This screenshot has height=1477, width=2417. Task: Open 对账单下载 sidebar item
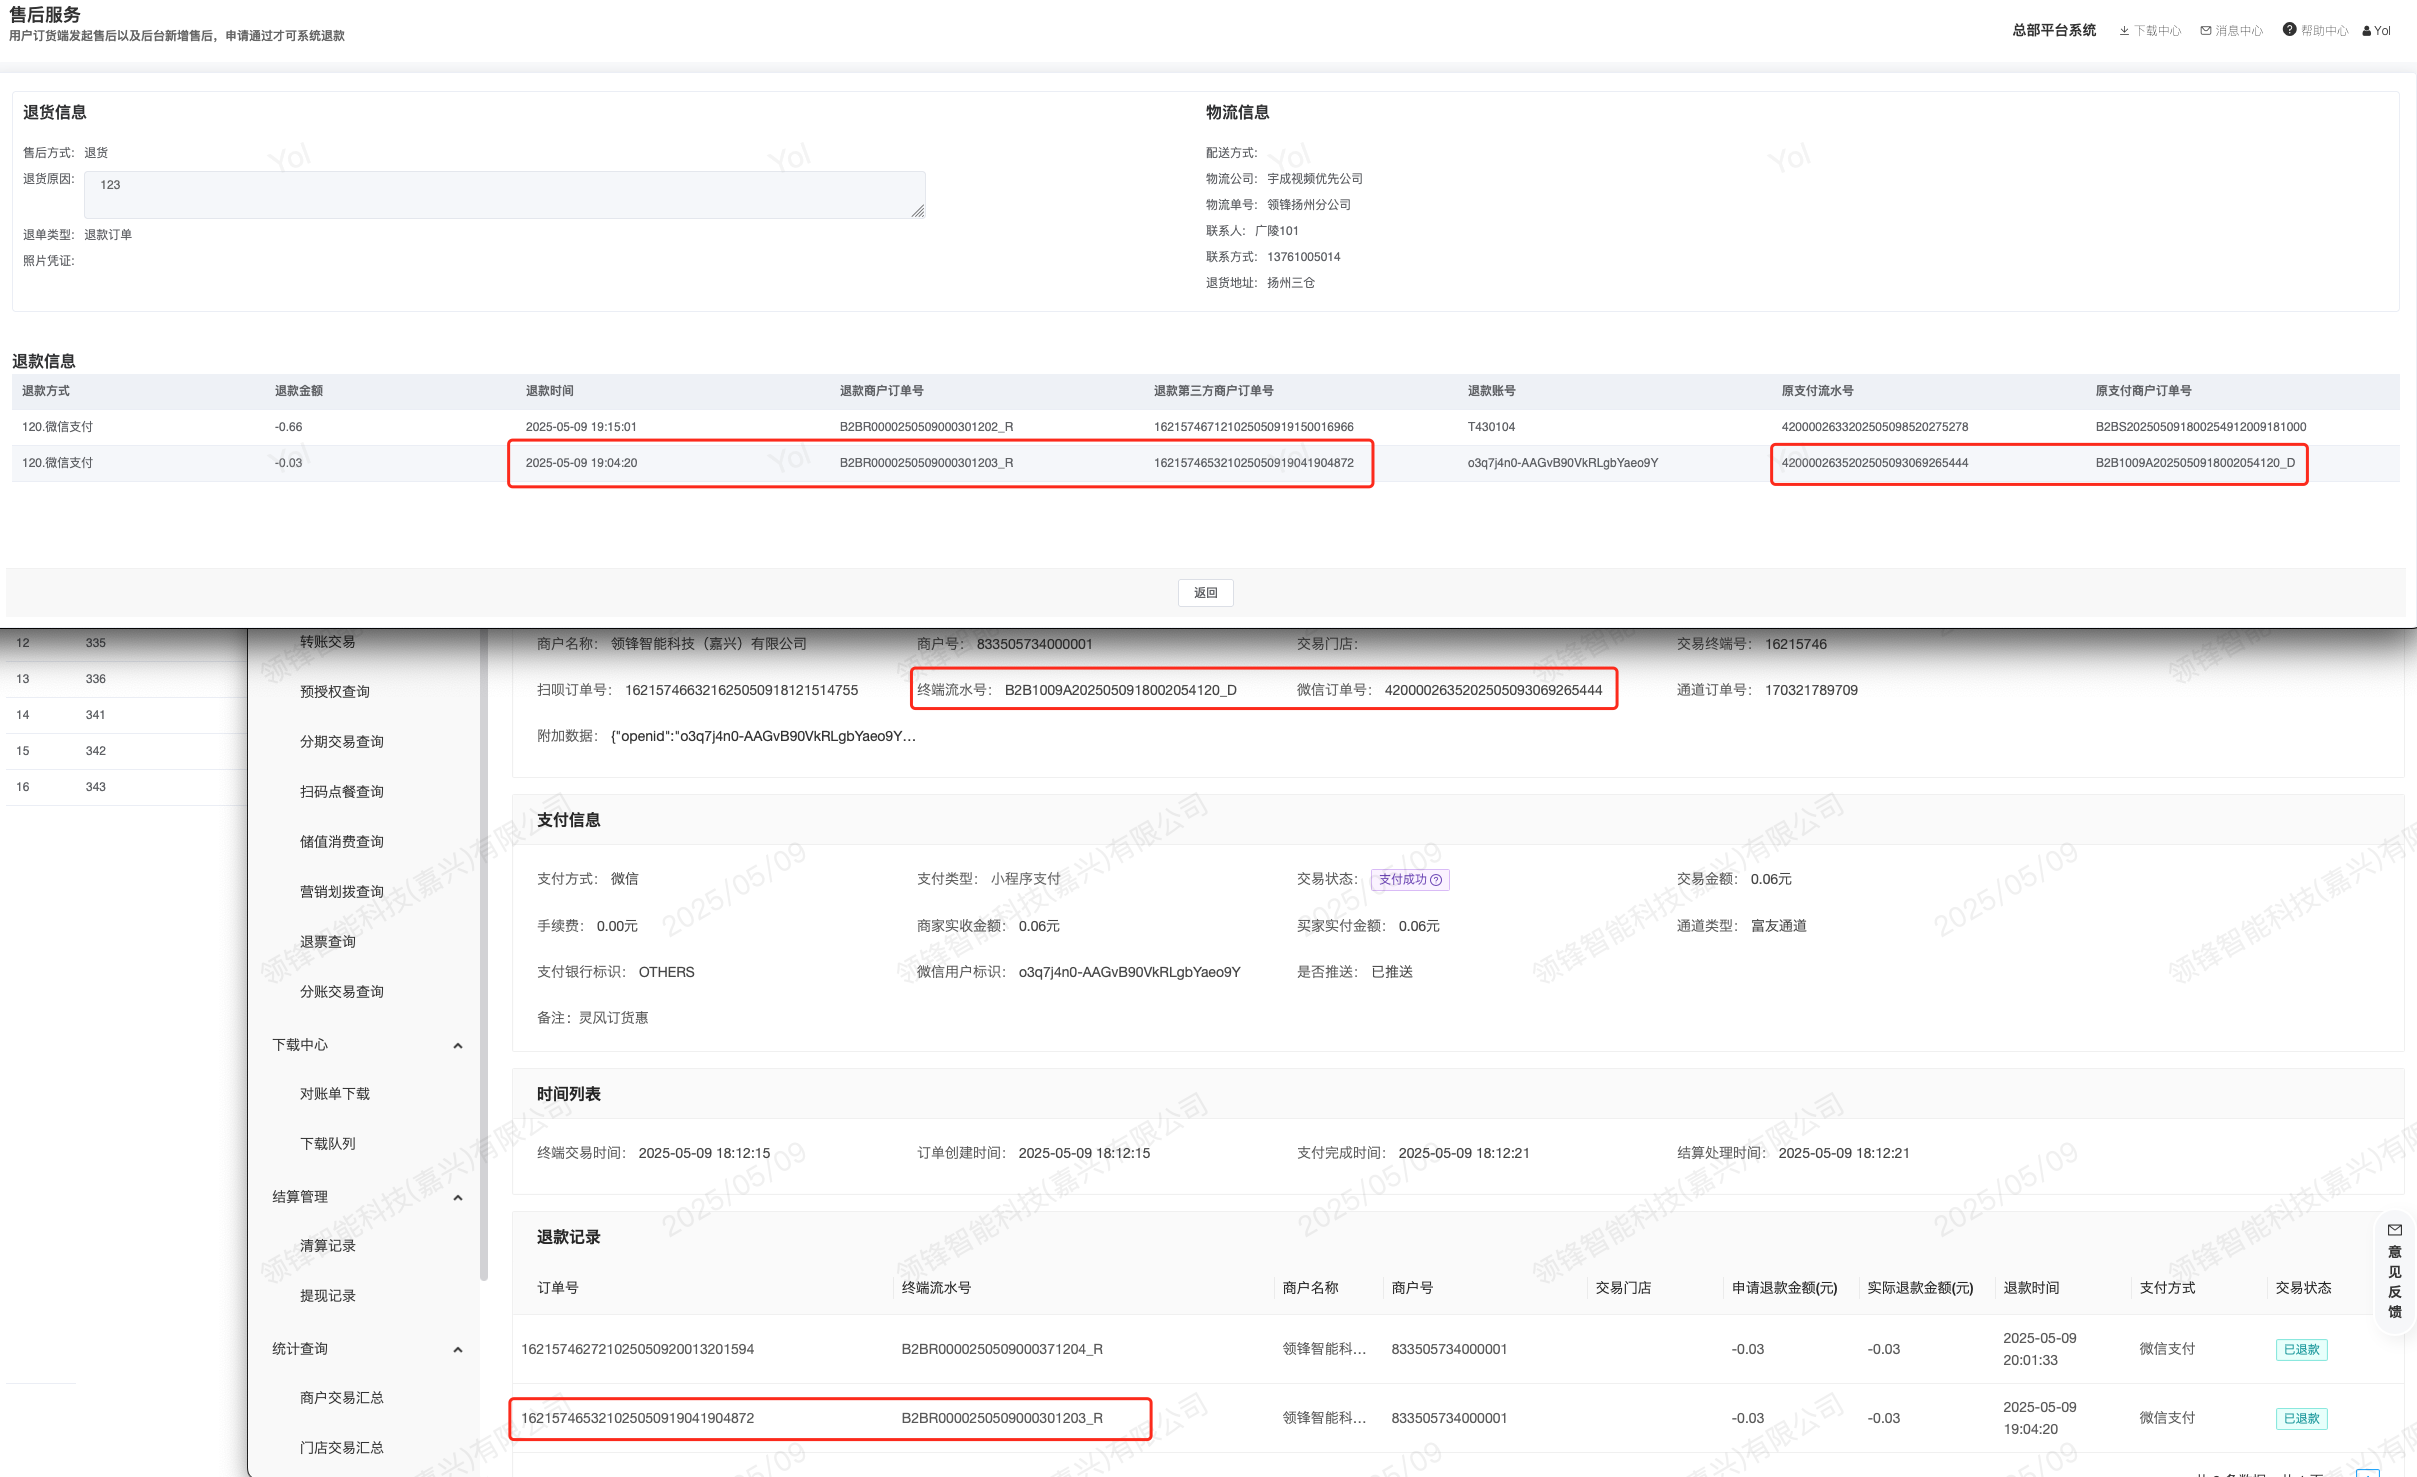coord(335,1094)
